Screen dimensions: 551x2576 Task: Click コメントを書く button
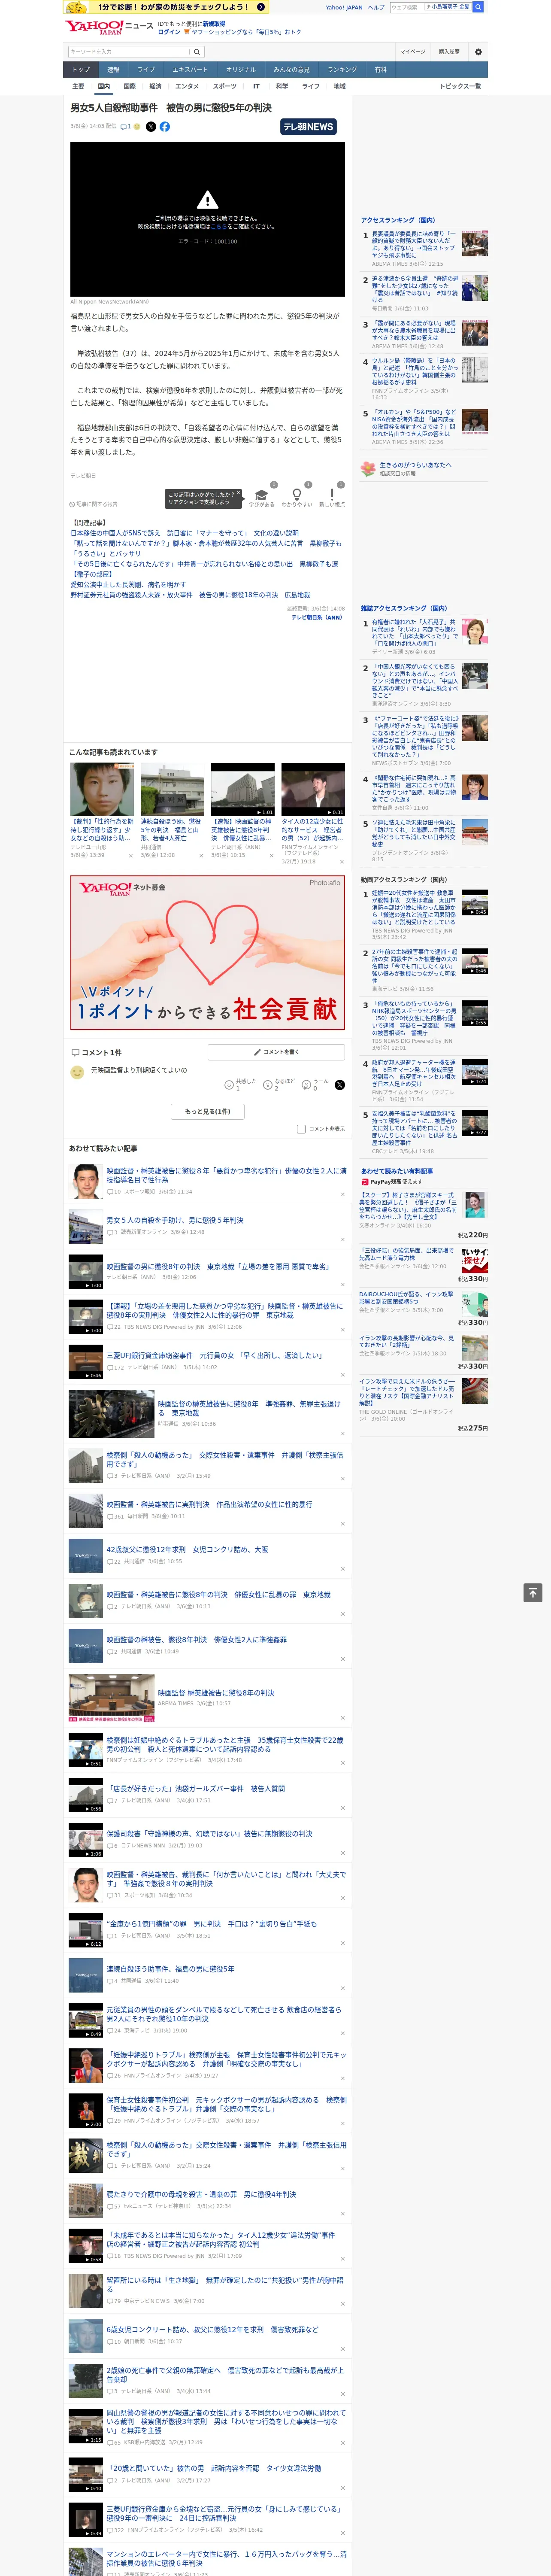tap(277, 1052)
